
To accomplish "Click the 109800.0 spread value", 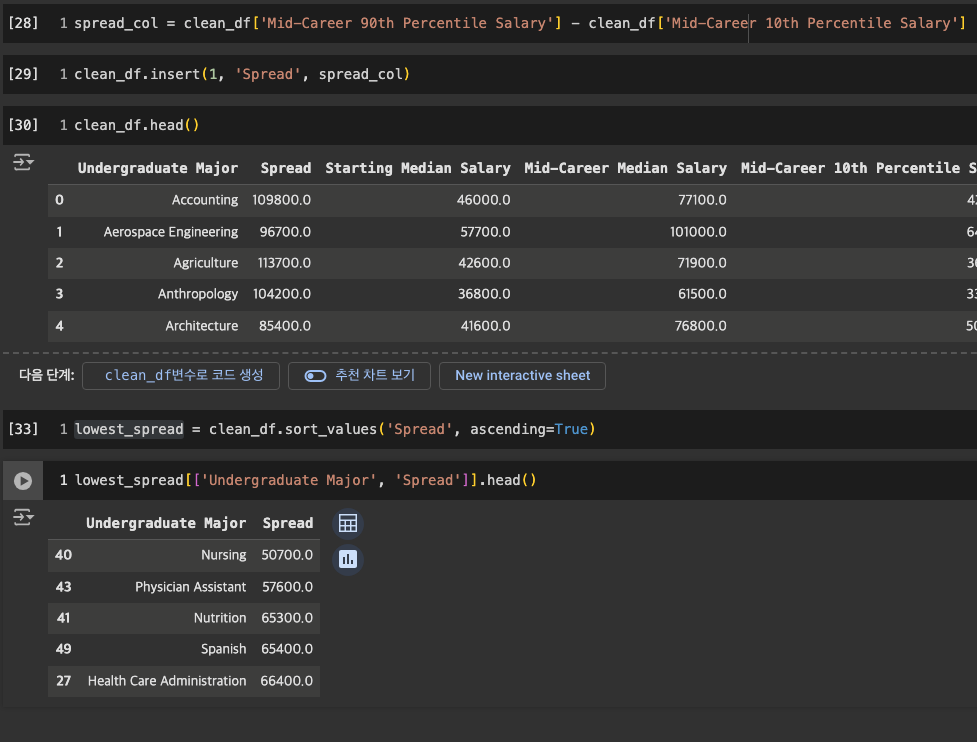I will coord(282,200).
